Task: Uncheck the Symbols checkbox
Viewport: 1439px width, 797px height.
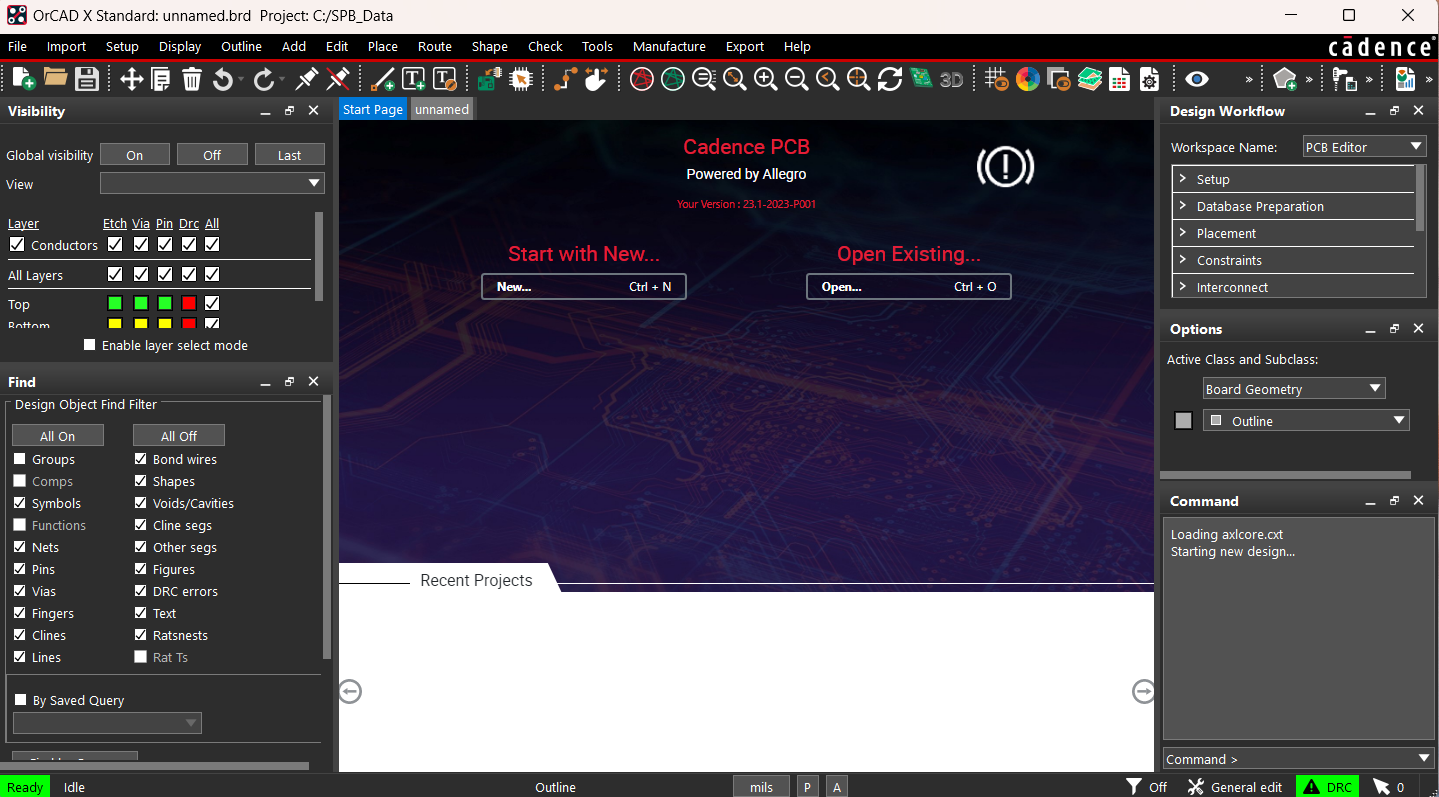Action: point(20,503)
